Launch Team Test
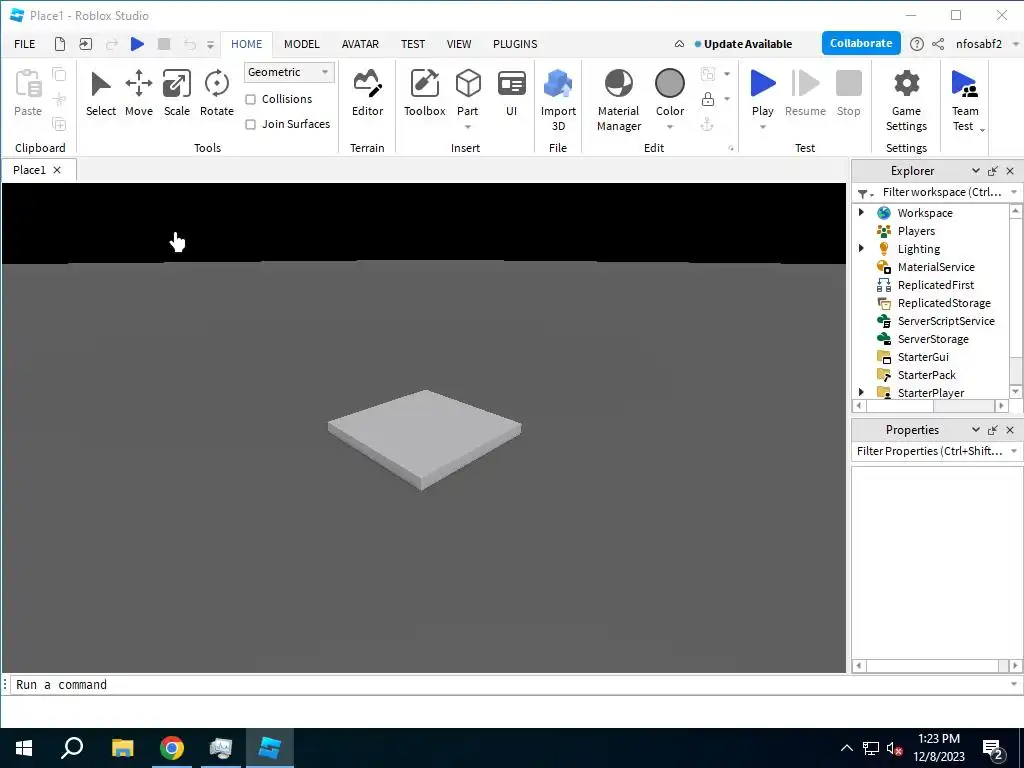 point(965,101)
